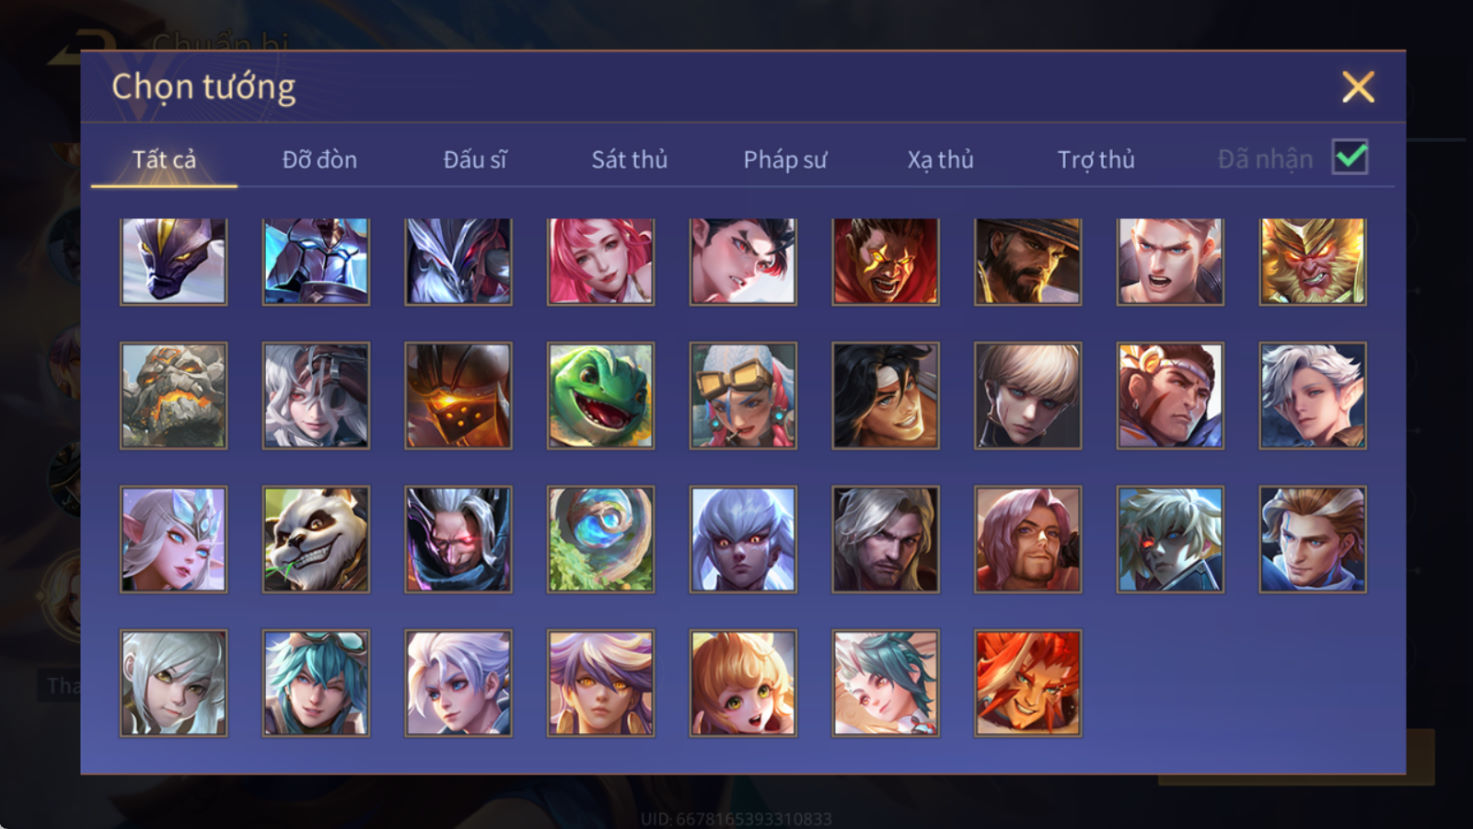Switch to the Đỡ đòn tab
This screenshot has height=829, width=1473.
coord(319,160)
